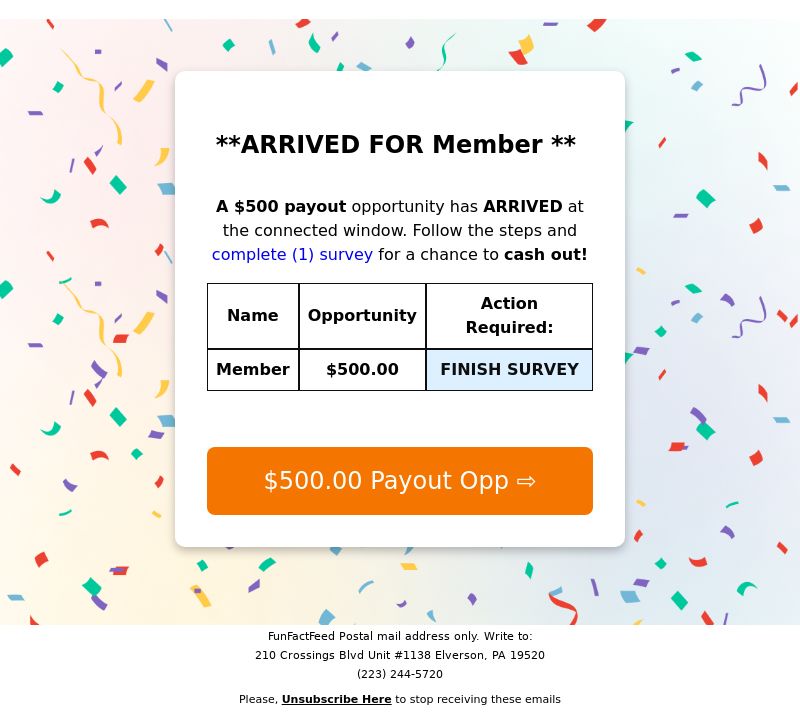Viewport: 800px width, 717px height.
Task: Click the yellow streamer confetti at top left
Action: coord(97,92)
